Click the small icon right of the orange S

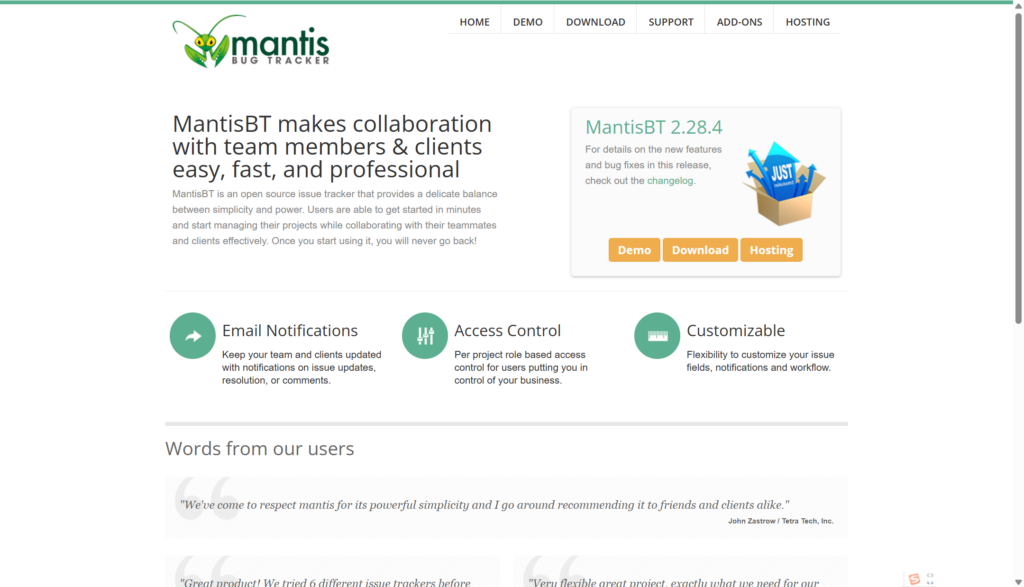point(930,579)
